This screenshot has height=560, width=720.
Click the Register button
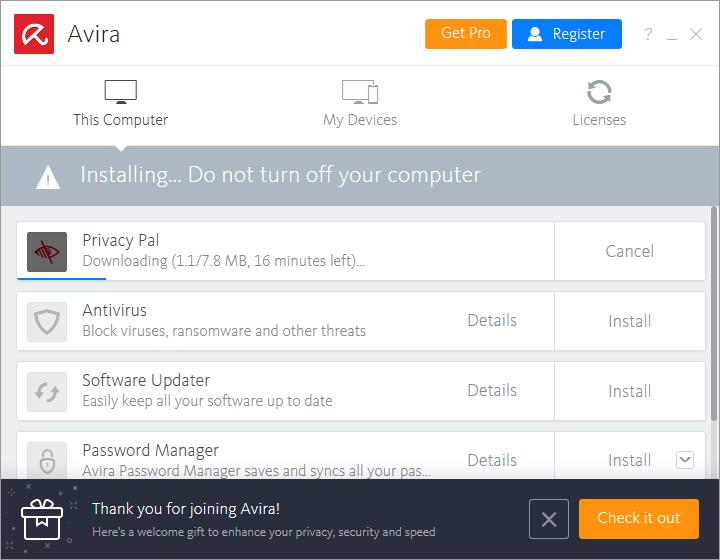(566, 34)
